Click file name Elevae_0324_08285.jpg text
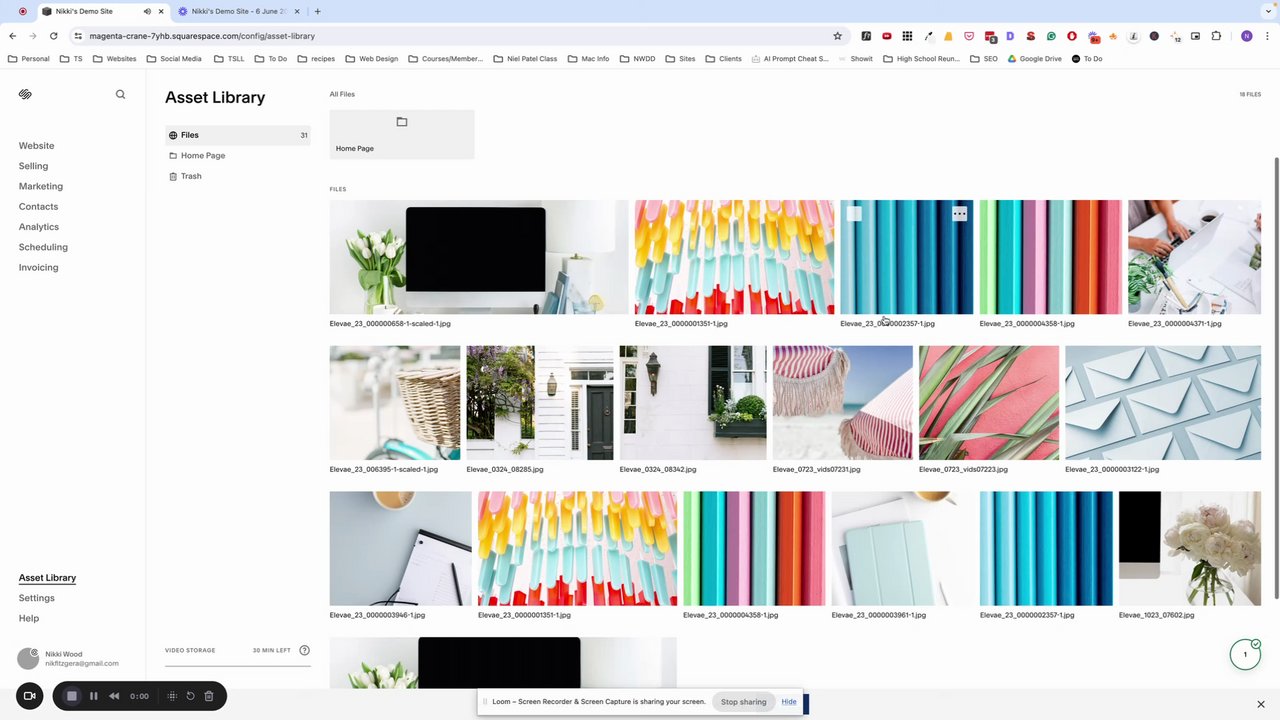This screenshot has height=720, width=1280. [x=505, y=469]
